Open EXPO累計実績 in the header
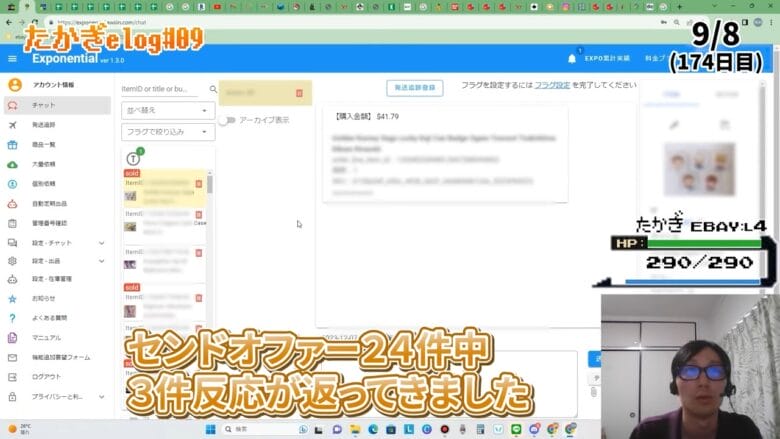The height and width of the screenshot is (439, 780). coord(607,59)
